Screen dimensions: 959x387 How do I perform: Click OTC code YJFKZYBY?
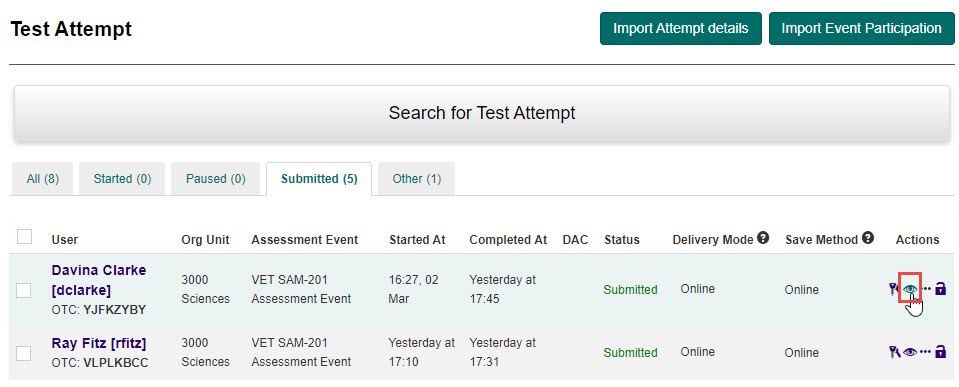pyautogui.click(x=114, y=309)
